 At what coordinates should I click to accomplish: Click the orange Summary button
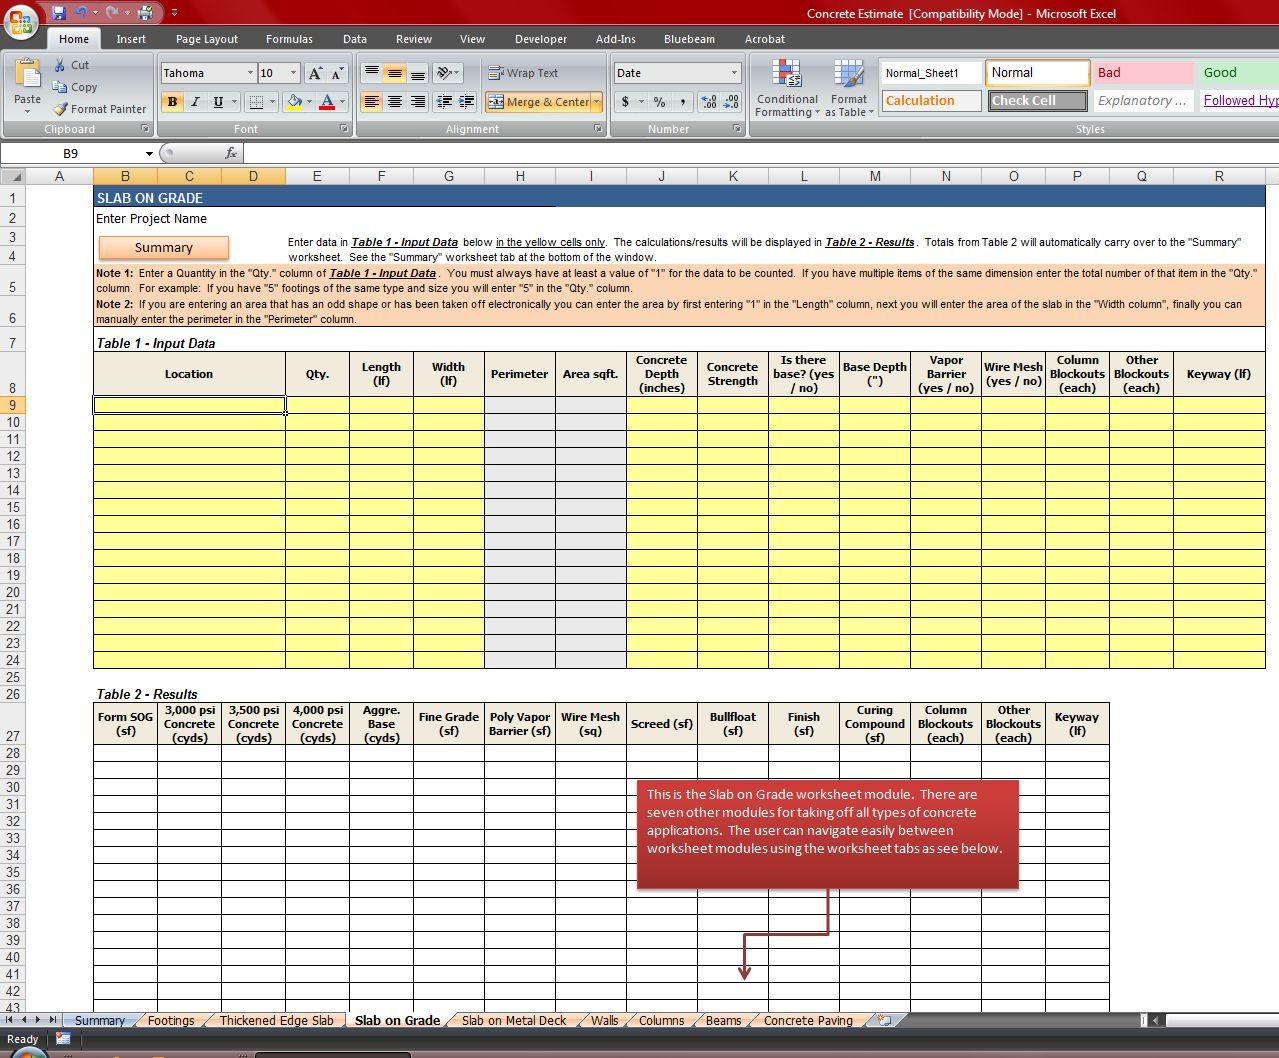coord(163,247)
